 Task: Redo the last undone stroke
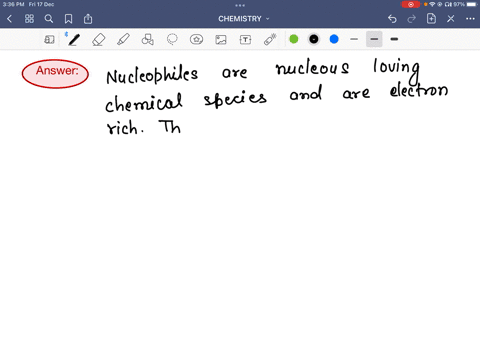tap(412, 19)
